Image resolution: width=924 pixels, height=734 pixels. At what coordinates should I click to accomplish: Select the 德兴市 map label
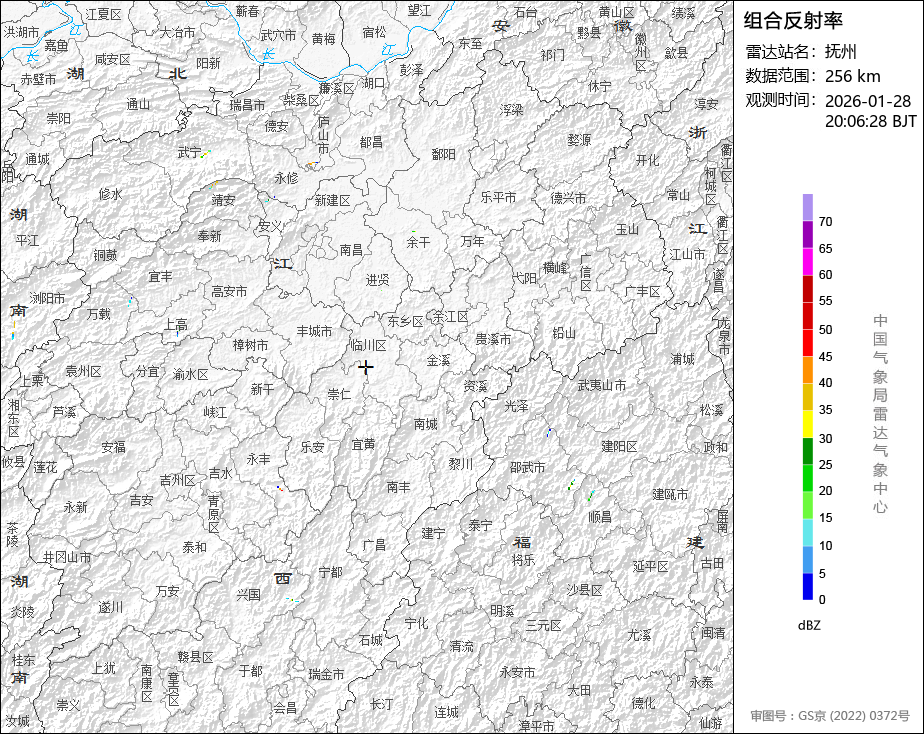(568, 199)
